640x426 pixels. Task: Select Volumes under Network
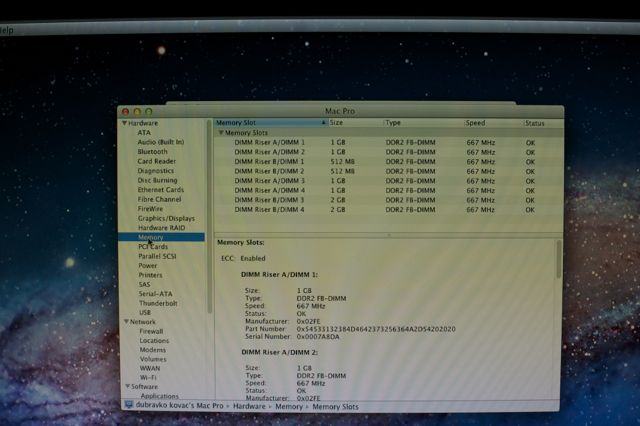153,359
